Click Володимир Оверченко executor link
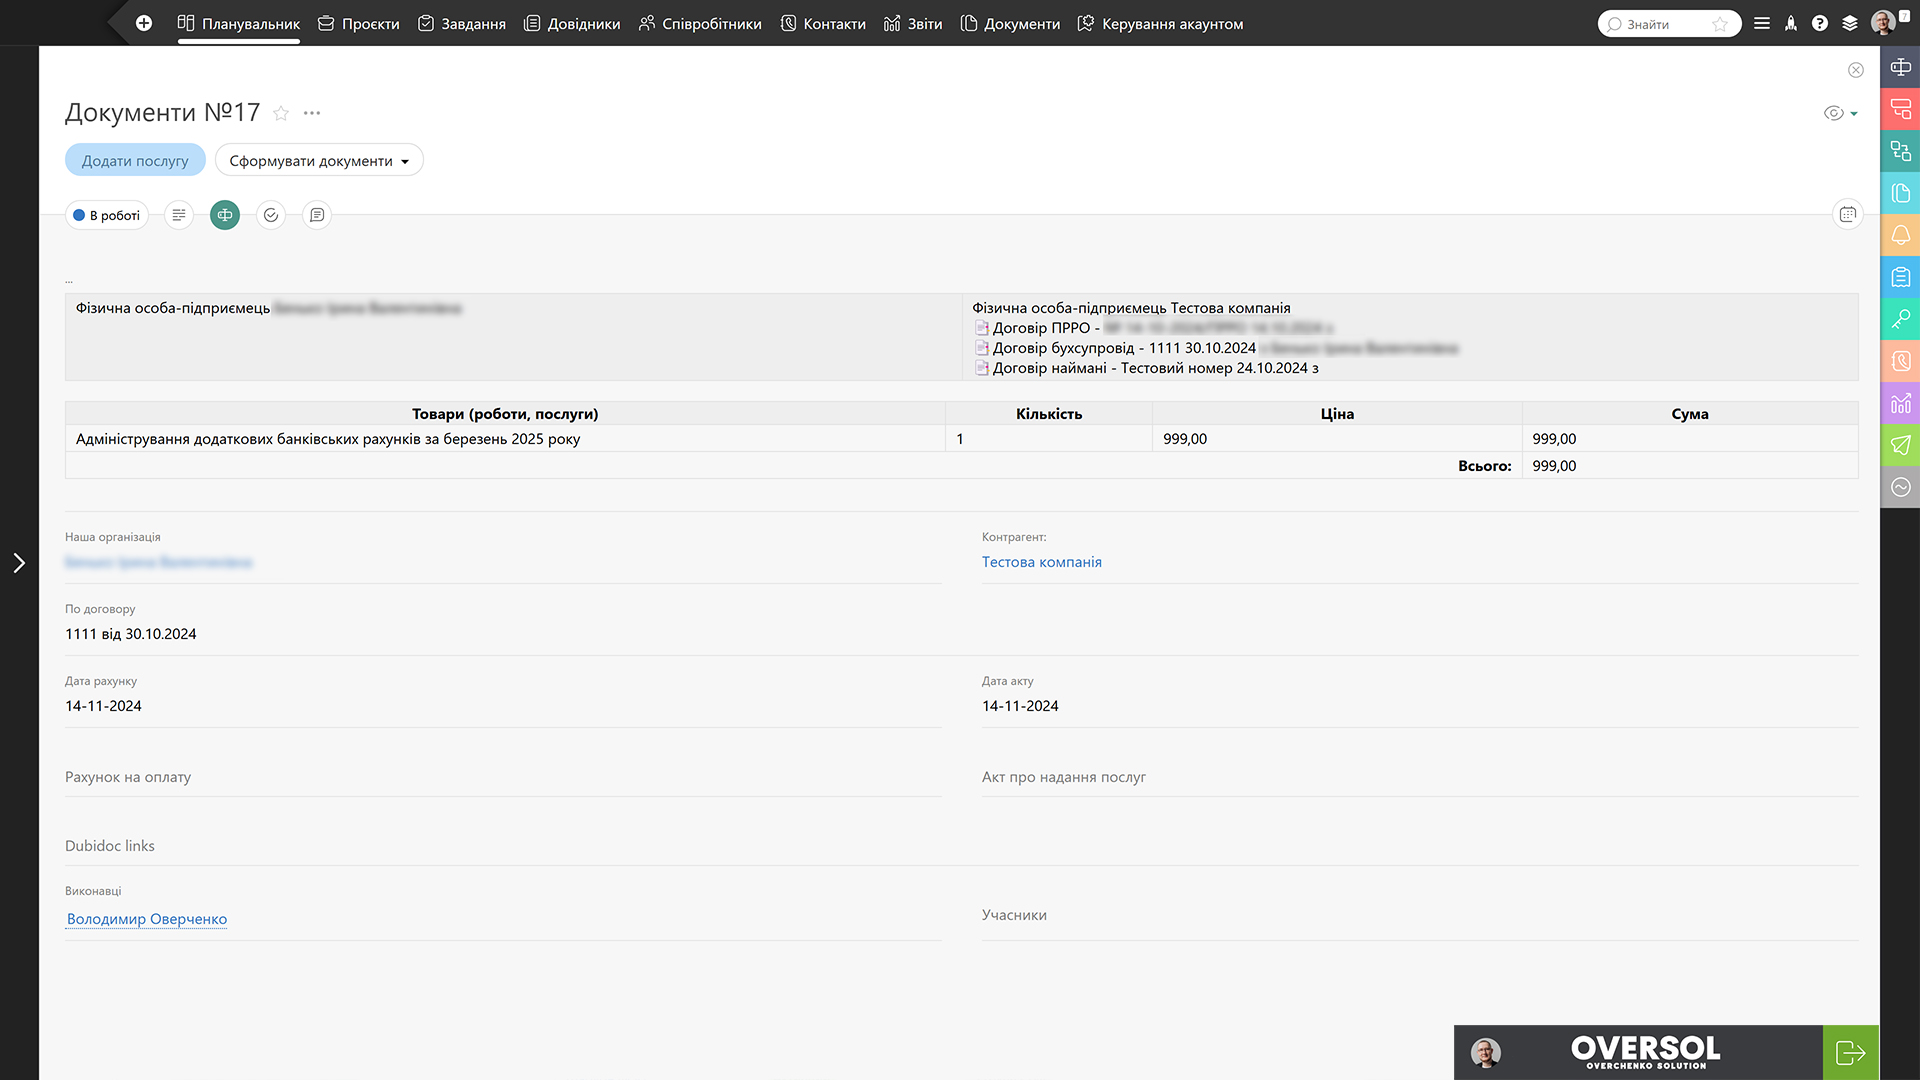Screen dimensions: 1920x1080 147,919
